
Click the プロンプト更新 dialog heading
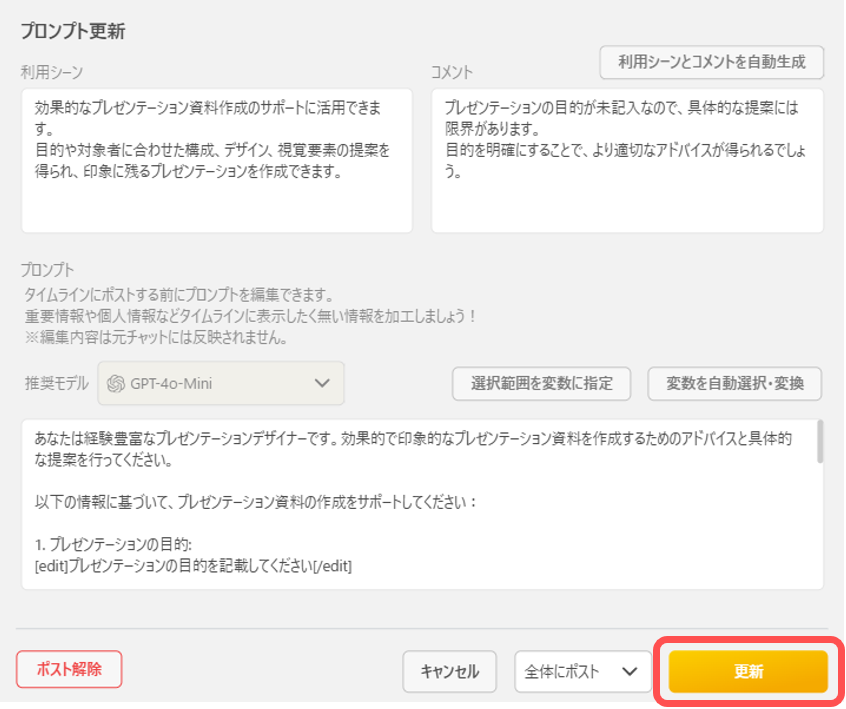[x=72, y=30]
